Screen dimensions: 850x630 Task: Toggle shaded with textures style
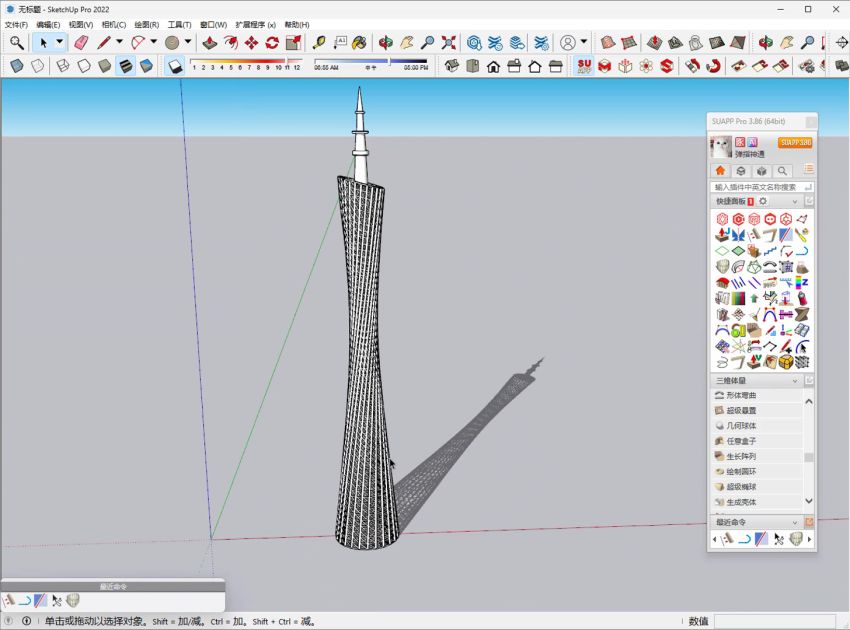pos(125,66)
